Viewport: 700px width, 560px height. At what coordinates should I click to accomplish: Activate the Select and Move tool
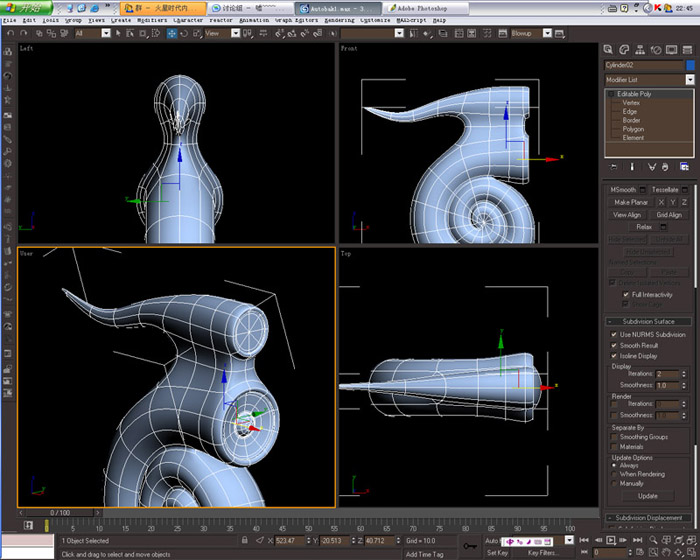coord(171,33)
